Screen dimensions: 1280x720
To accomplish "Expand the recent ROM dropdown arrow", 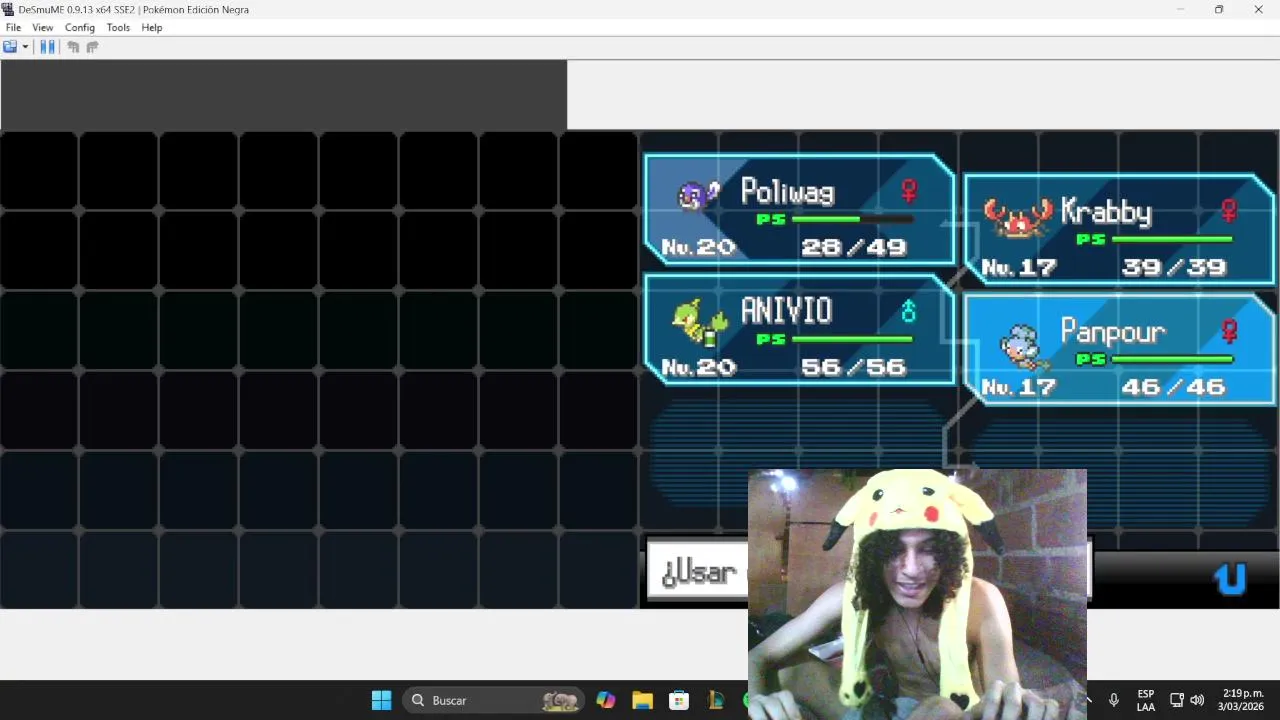I will click(x=25, y=47).
